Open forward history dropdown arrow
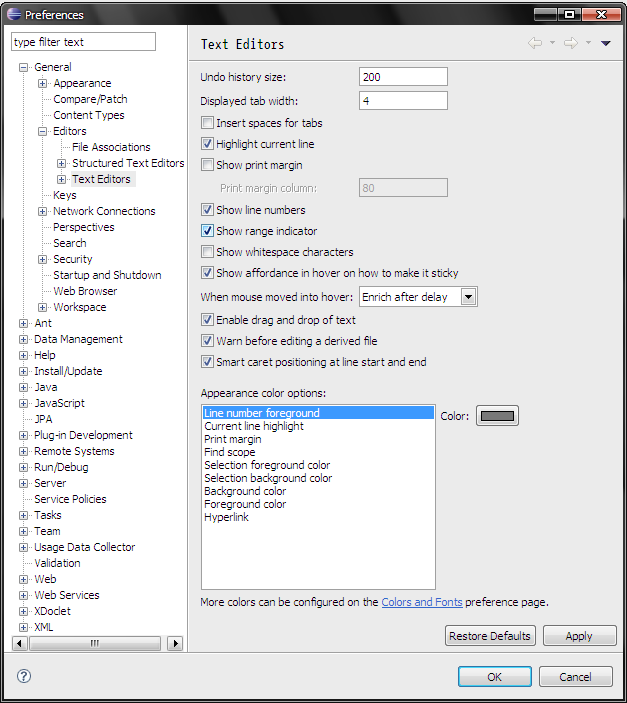Viewport: 627px width, 703px height. (x=588, y=43)
